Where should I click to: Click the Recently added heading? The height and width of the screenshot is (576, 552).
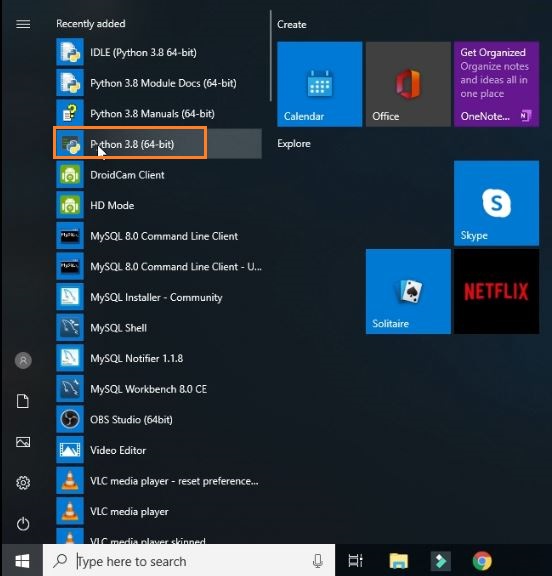[91, 24]
